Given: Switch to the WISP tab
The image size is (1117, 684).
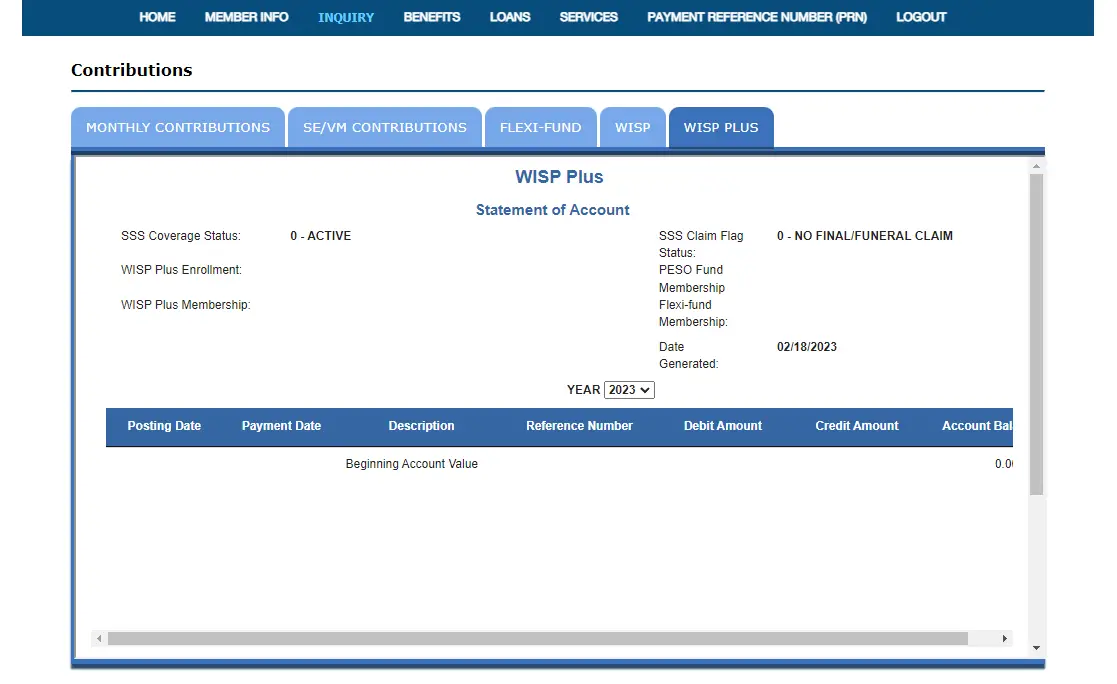Looking at the screenshot, I should click(x=632, y=128).
